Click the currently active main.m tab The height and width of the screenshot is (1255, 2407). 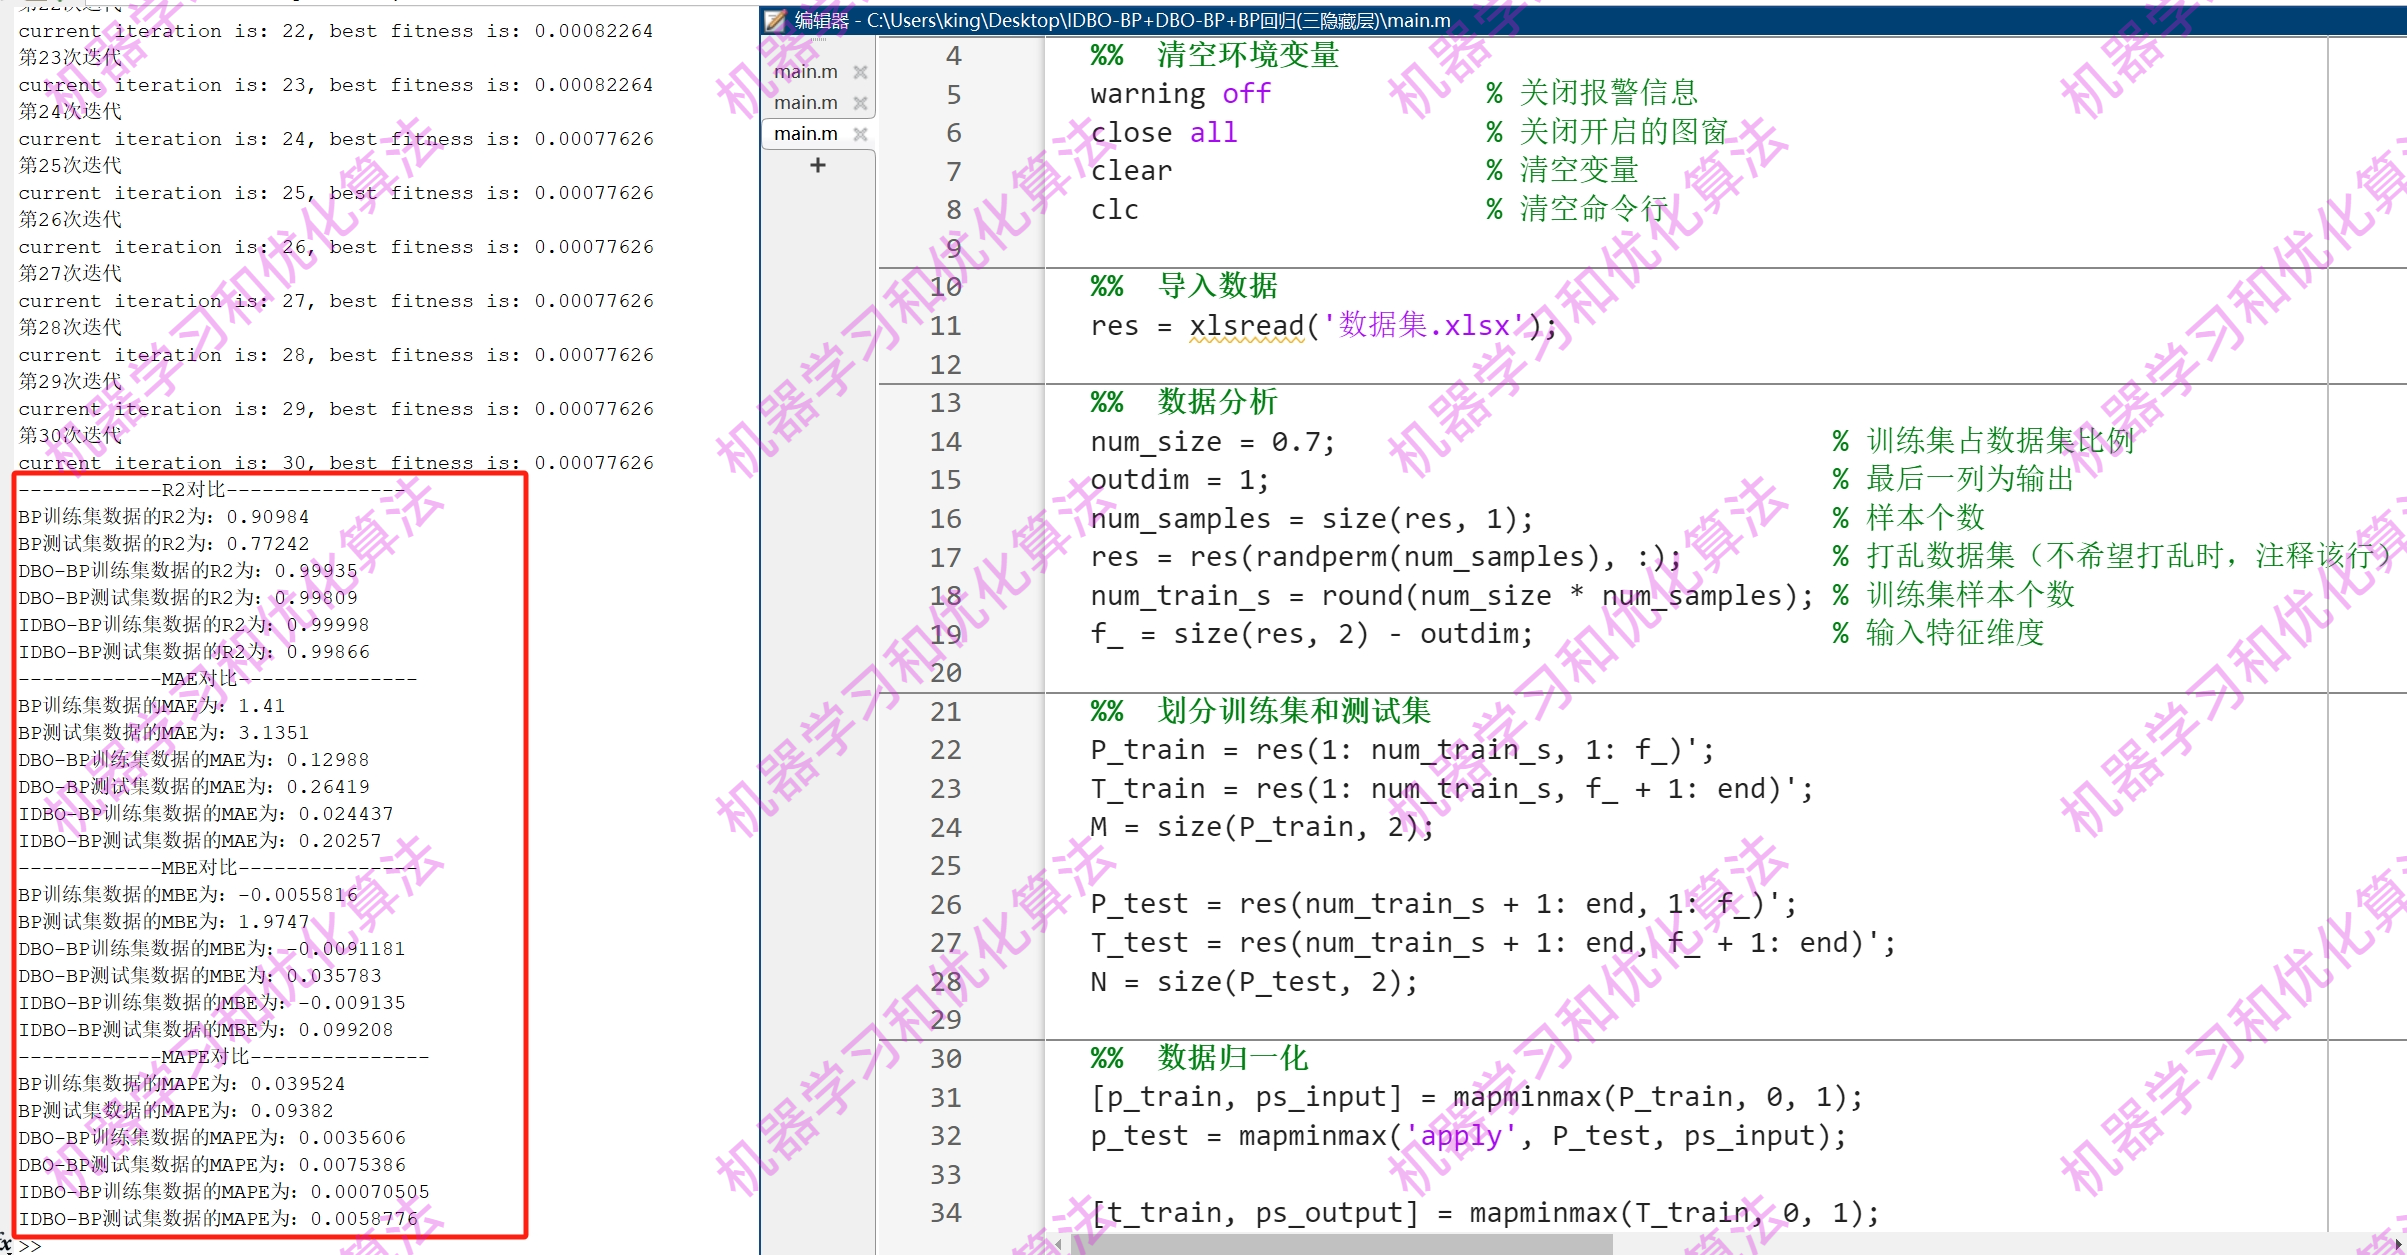pyautogui.click(x=805, y=133)
